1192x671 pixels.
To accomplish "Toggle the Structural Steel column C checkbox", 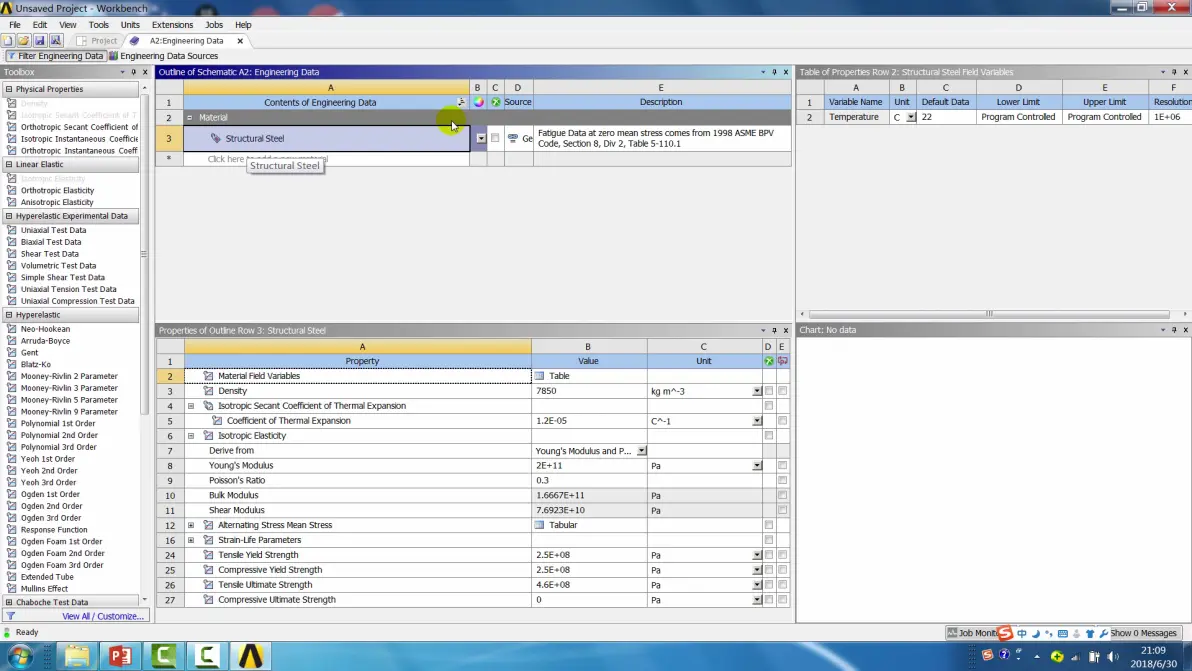I will coord(495,138).
